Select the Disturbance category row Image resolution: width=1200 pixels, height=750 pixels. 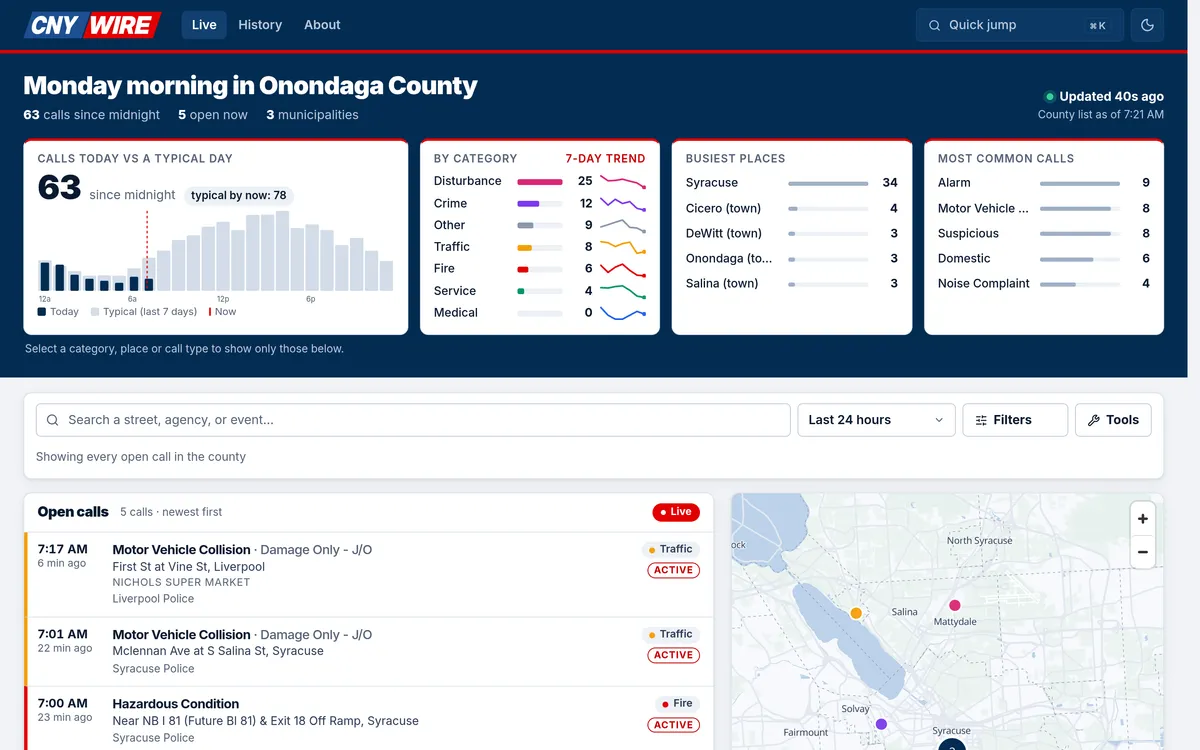(x=540, y=181)
